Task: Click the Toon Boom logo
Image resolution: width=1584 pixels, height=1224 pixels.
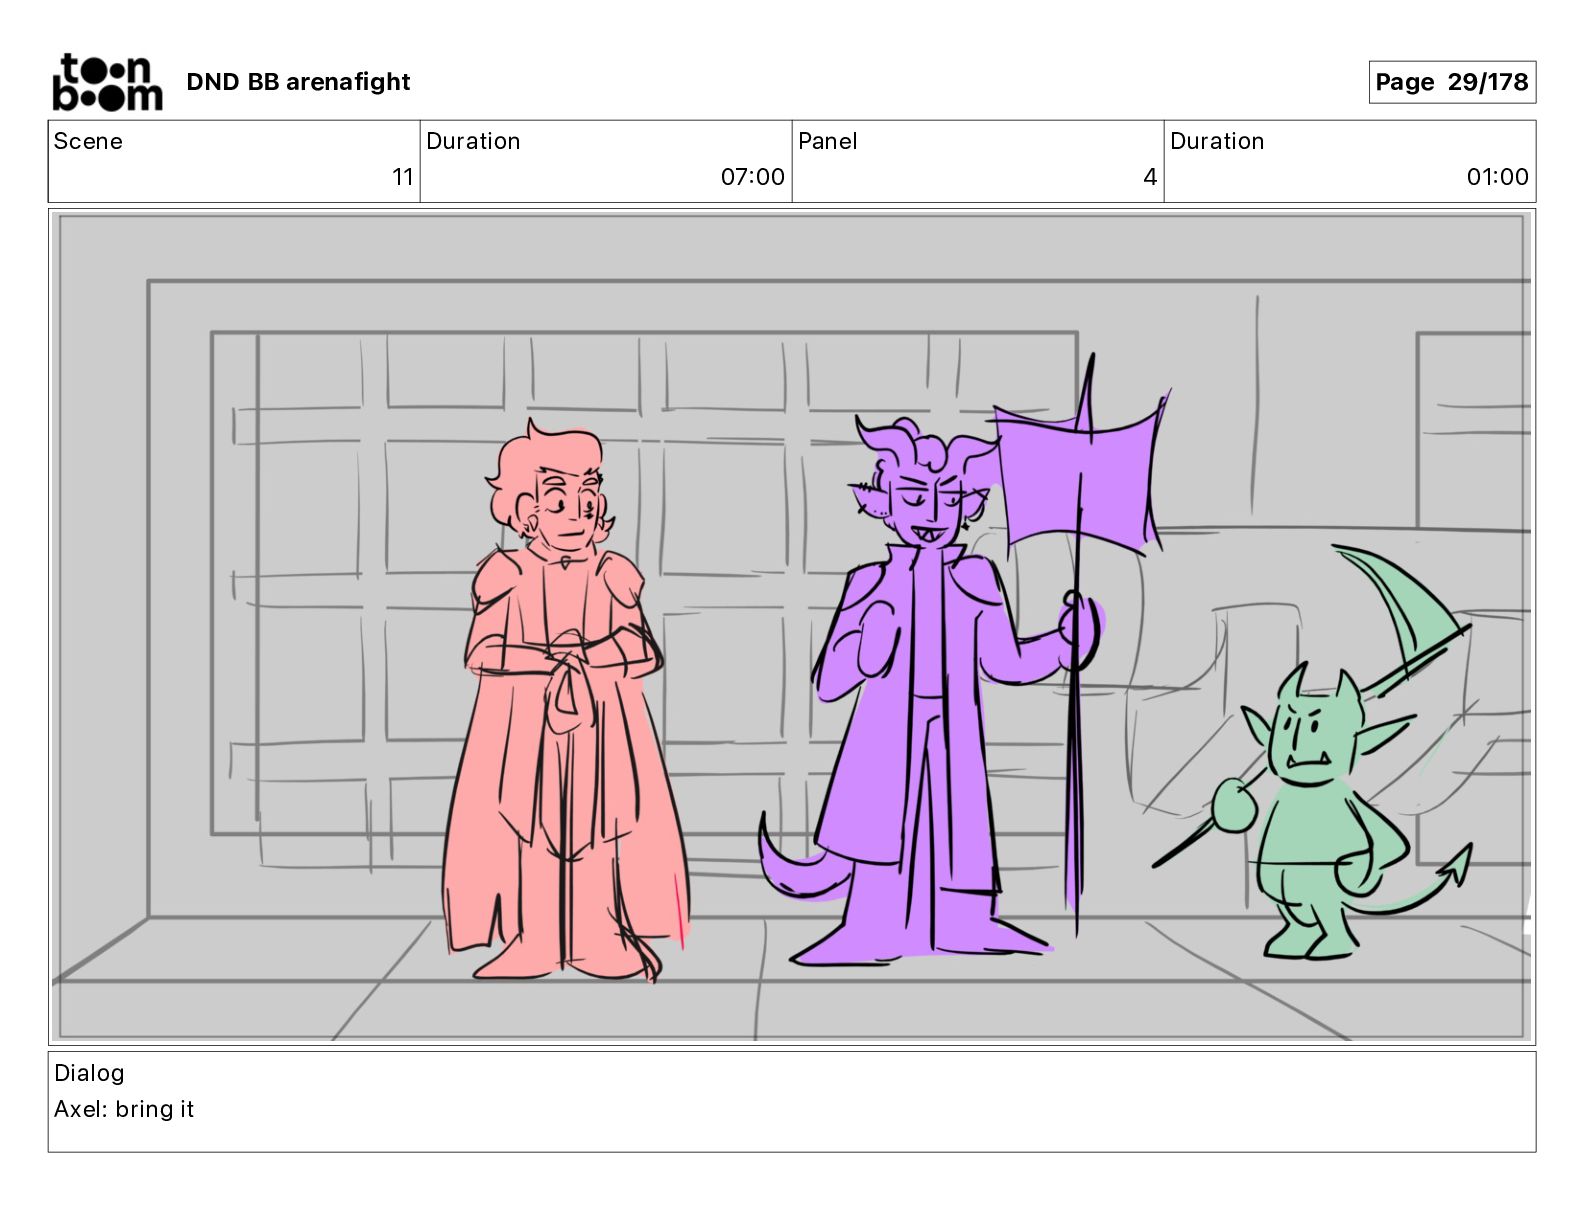Action: (x=107, y=82)
